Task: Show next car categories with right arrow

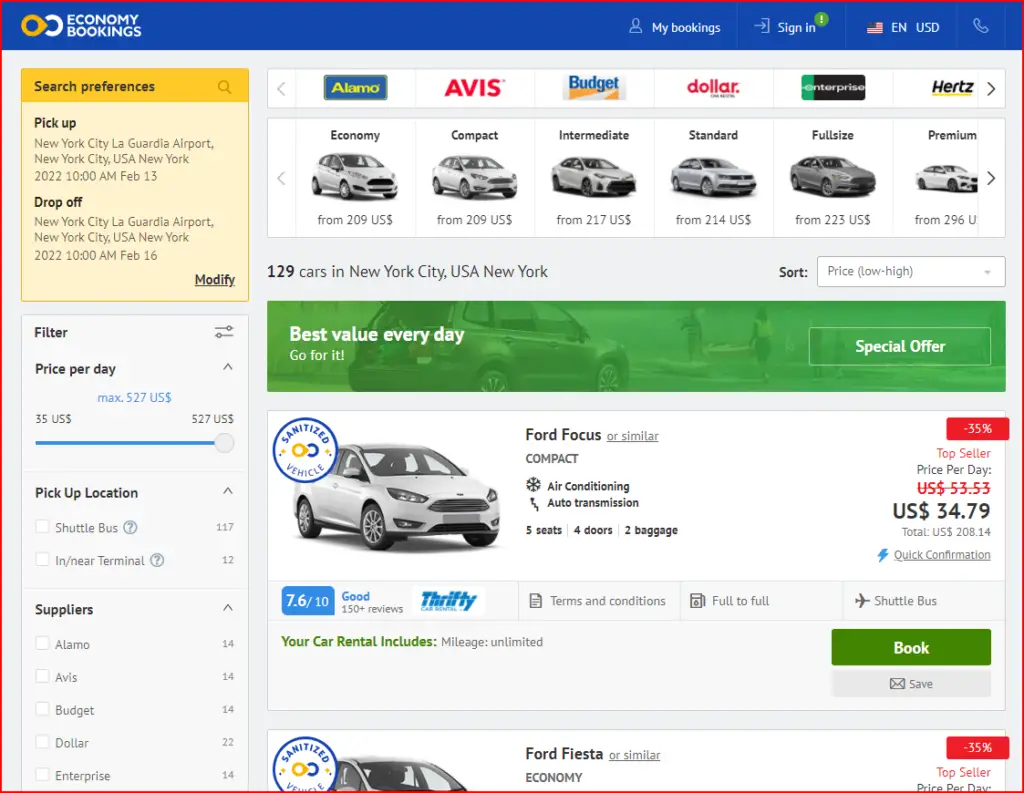Action: [x=991, y=178]
